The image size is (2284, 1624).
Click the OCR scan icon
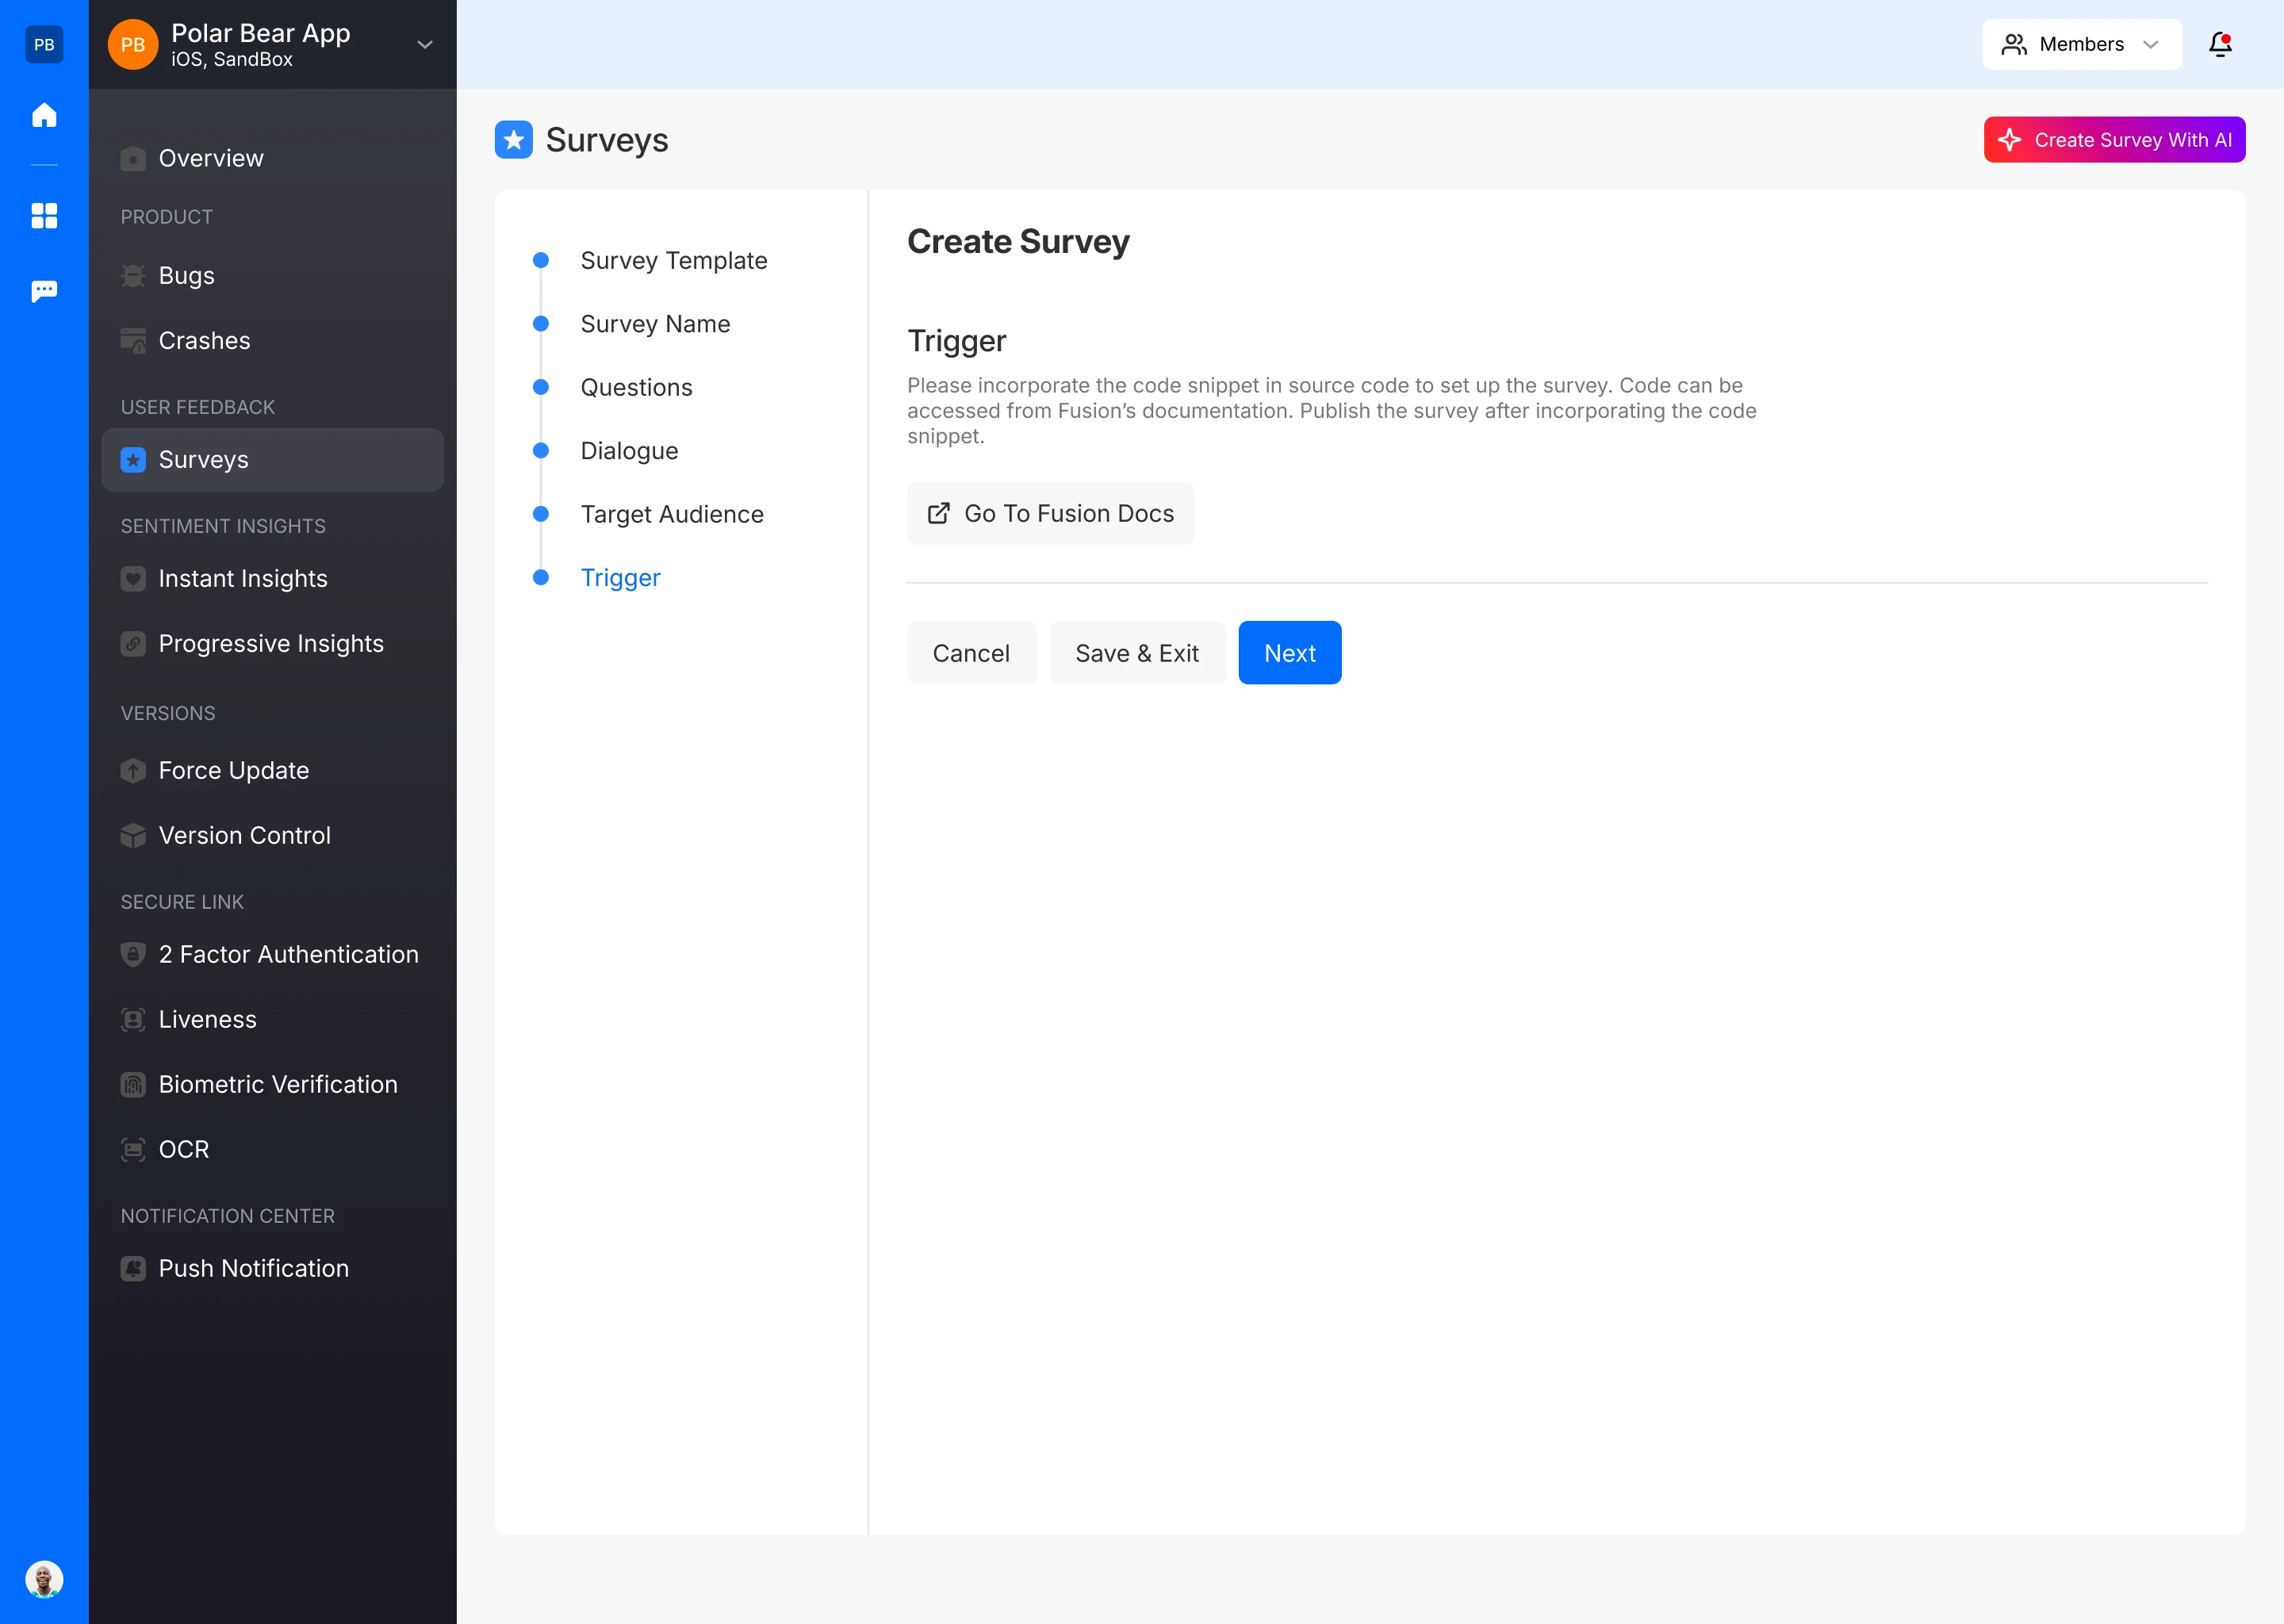point(133,1150)
